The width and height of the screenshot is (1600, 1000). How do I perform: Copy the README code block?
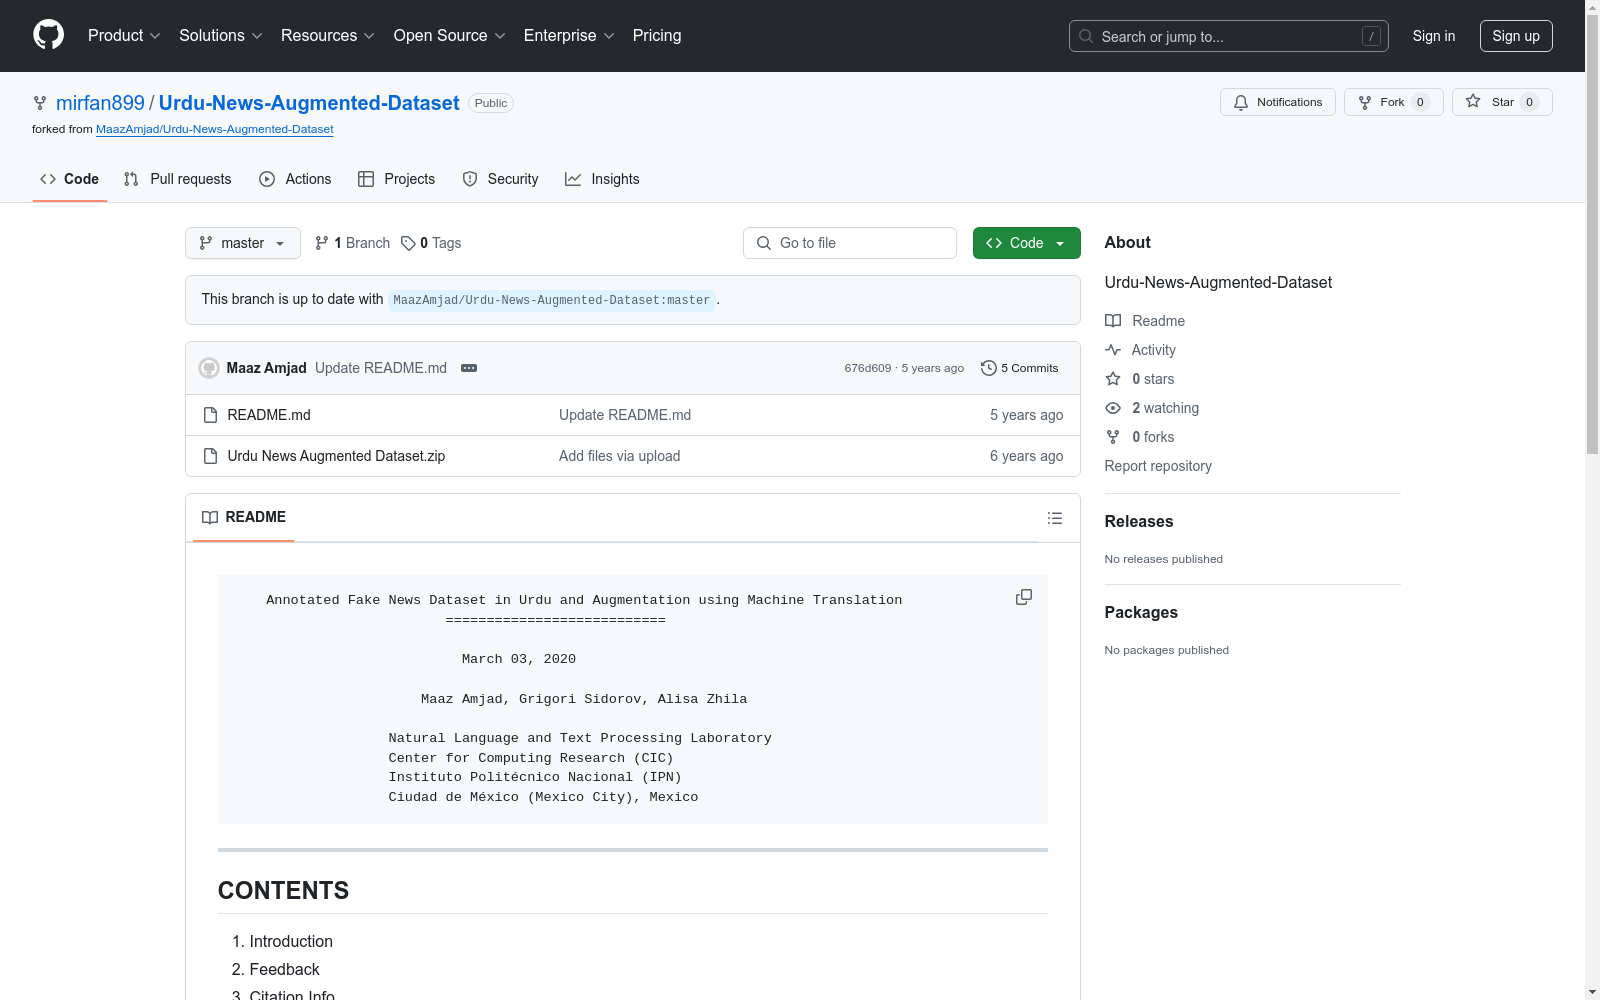(x=1024, y=597)
